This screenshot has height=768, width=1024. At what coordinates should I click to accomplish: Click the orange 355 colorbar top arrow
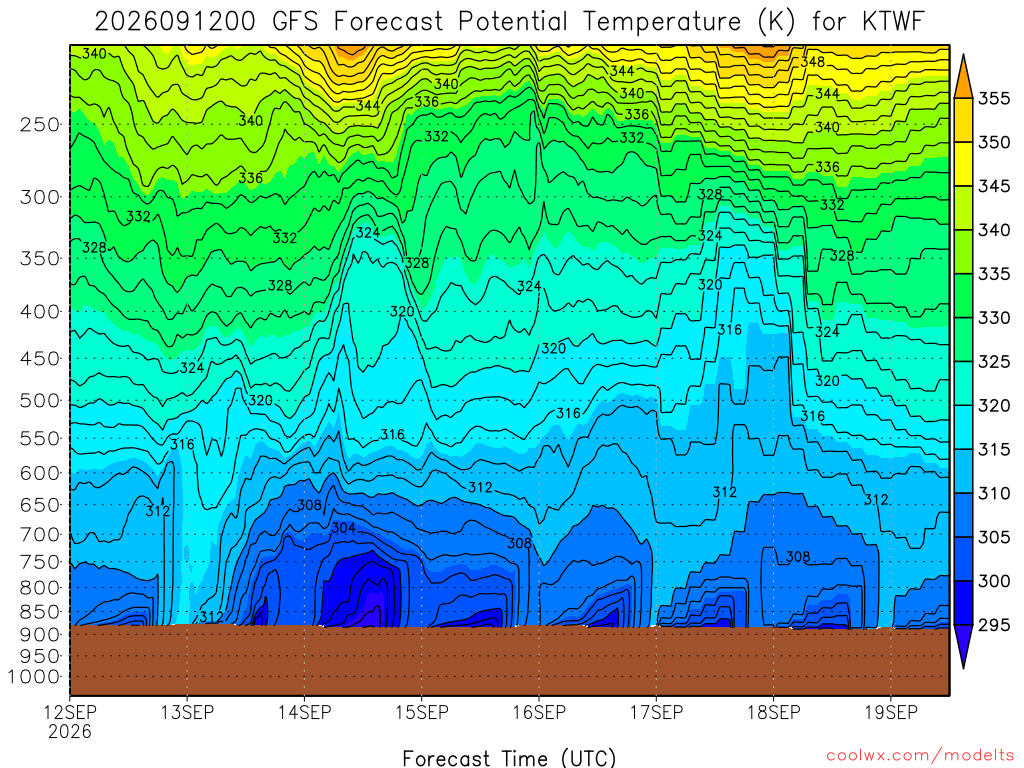tap(963, 77)
